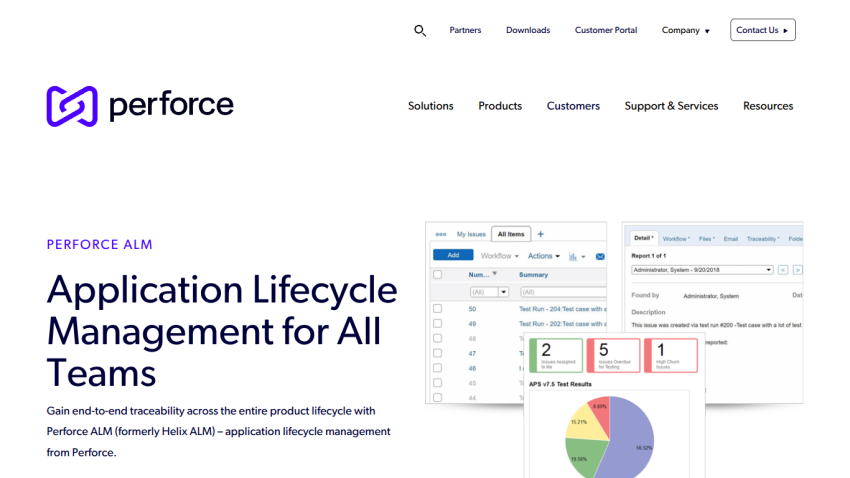Click the Contact Us button

pyautogui.click(x=763, y=30)
